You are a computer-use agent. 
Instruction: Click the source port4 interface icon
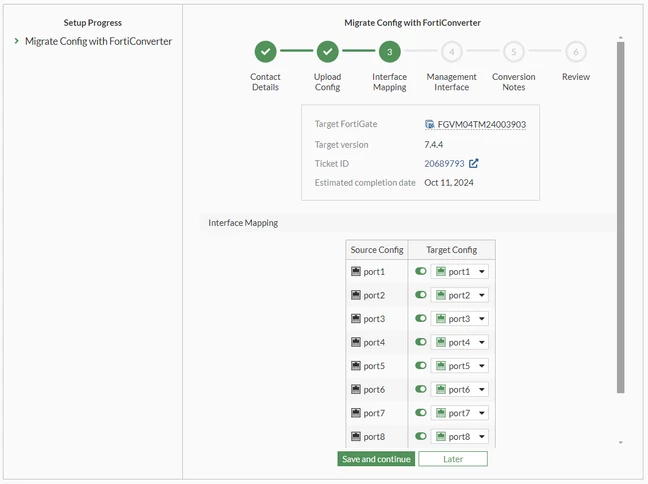coord(356,342)
